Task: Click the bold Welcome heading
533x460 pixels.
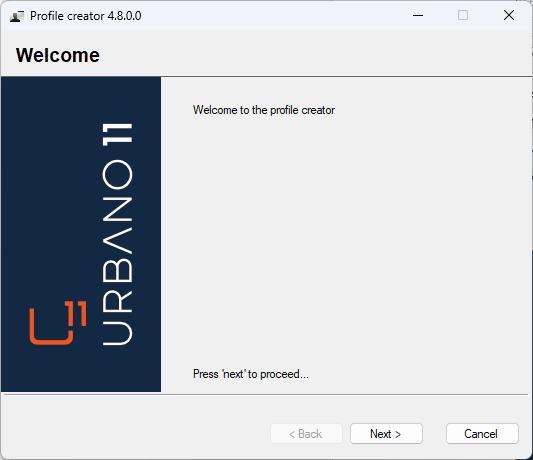Action: 57,55
